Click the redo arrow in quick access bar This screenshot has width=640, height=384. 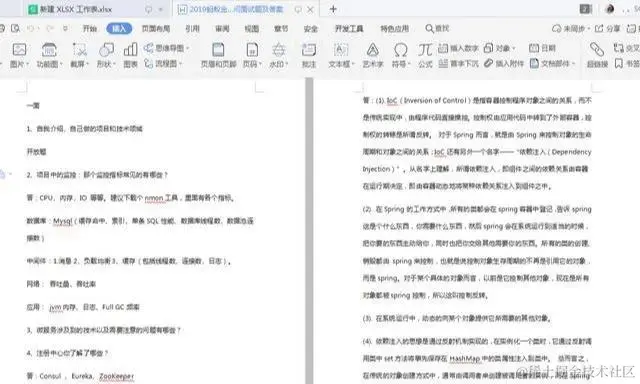click(50, 28)
